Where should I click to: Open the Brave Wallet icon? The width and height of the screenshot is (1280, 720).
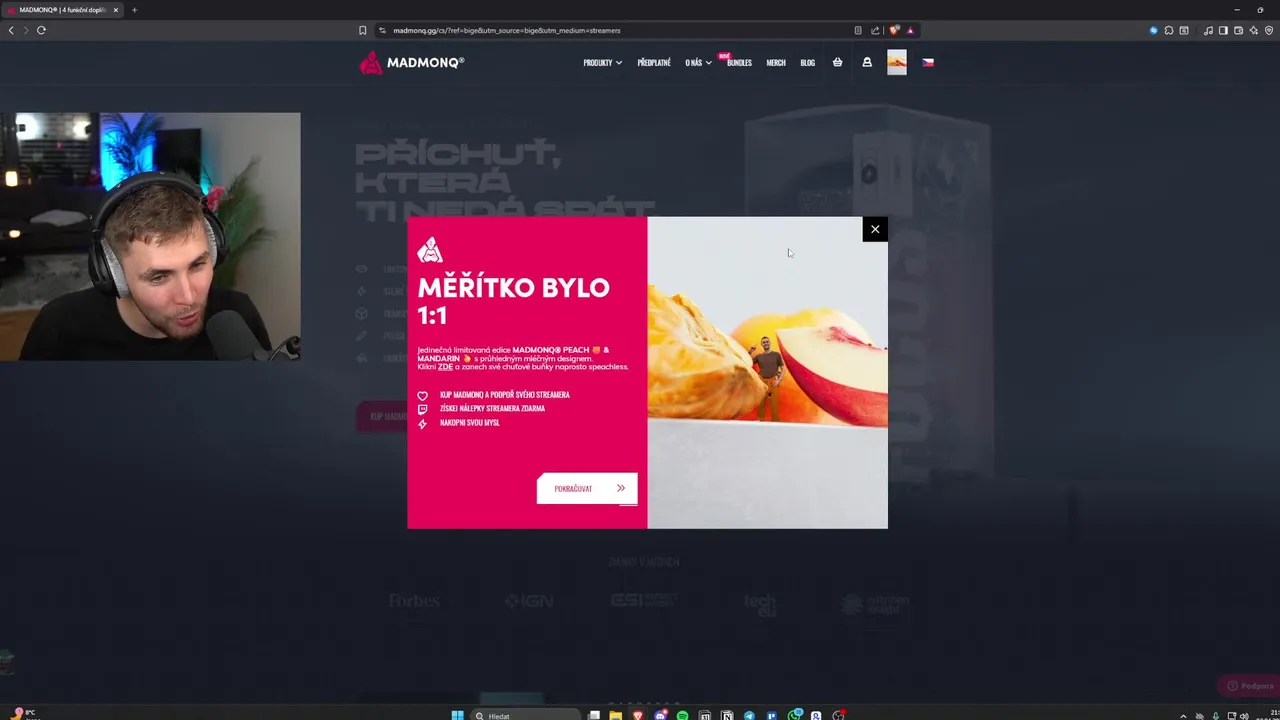[1238, 30]
